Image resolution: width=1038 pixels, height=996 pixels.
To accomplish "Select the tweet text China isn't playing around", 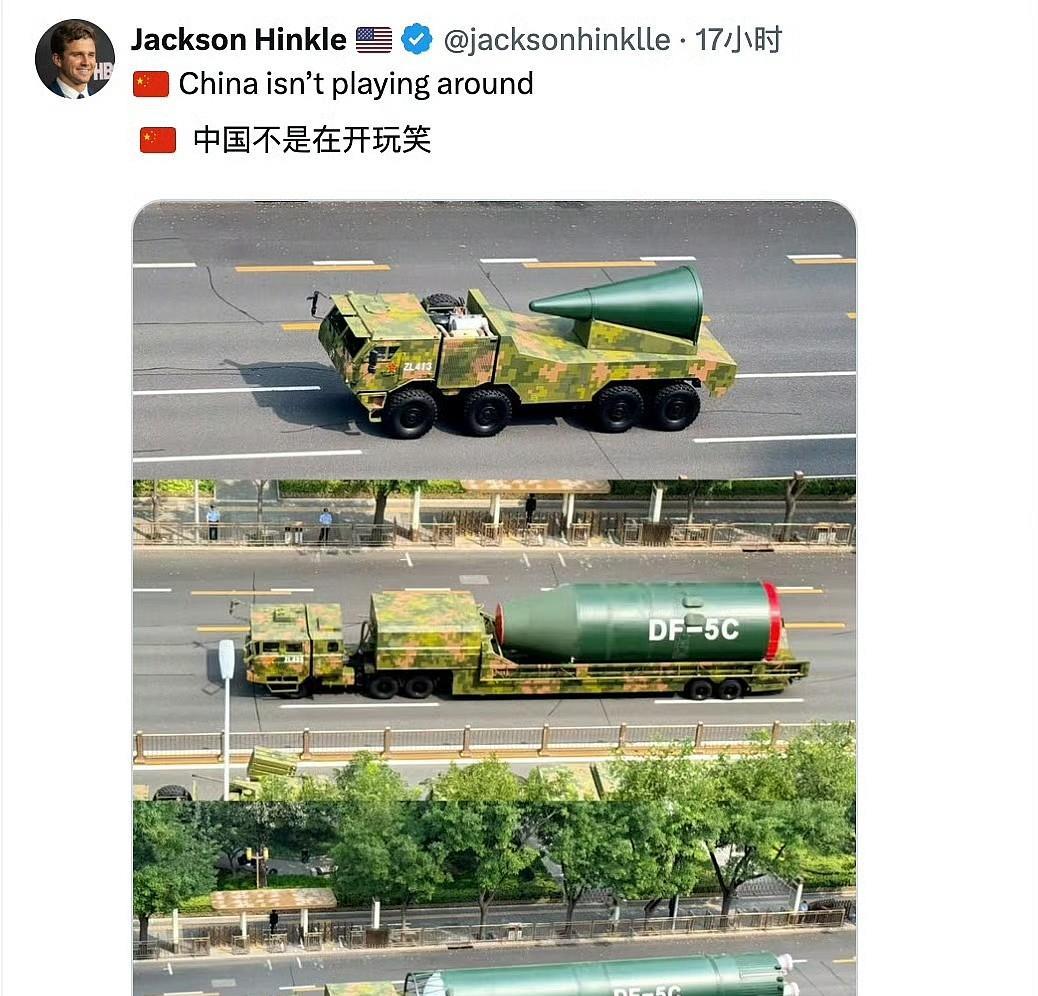I will [x=355, y=85].
